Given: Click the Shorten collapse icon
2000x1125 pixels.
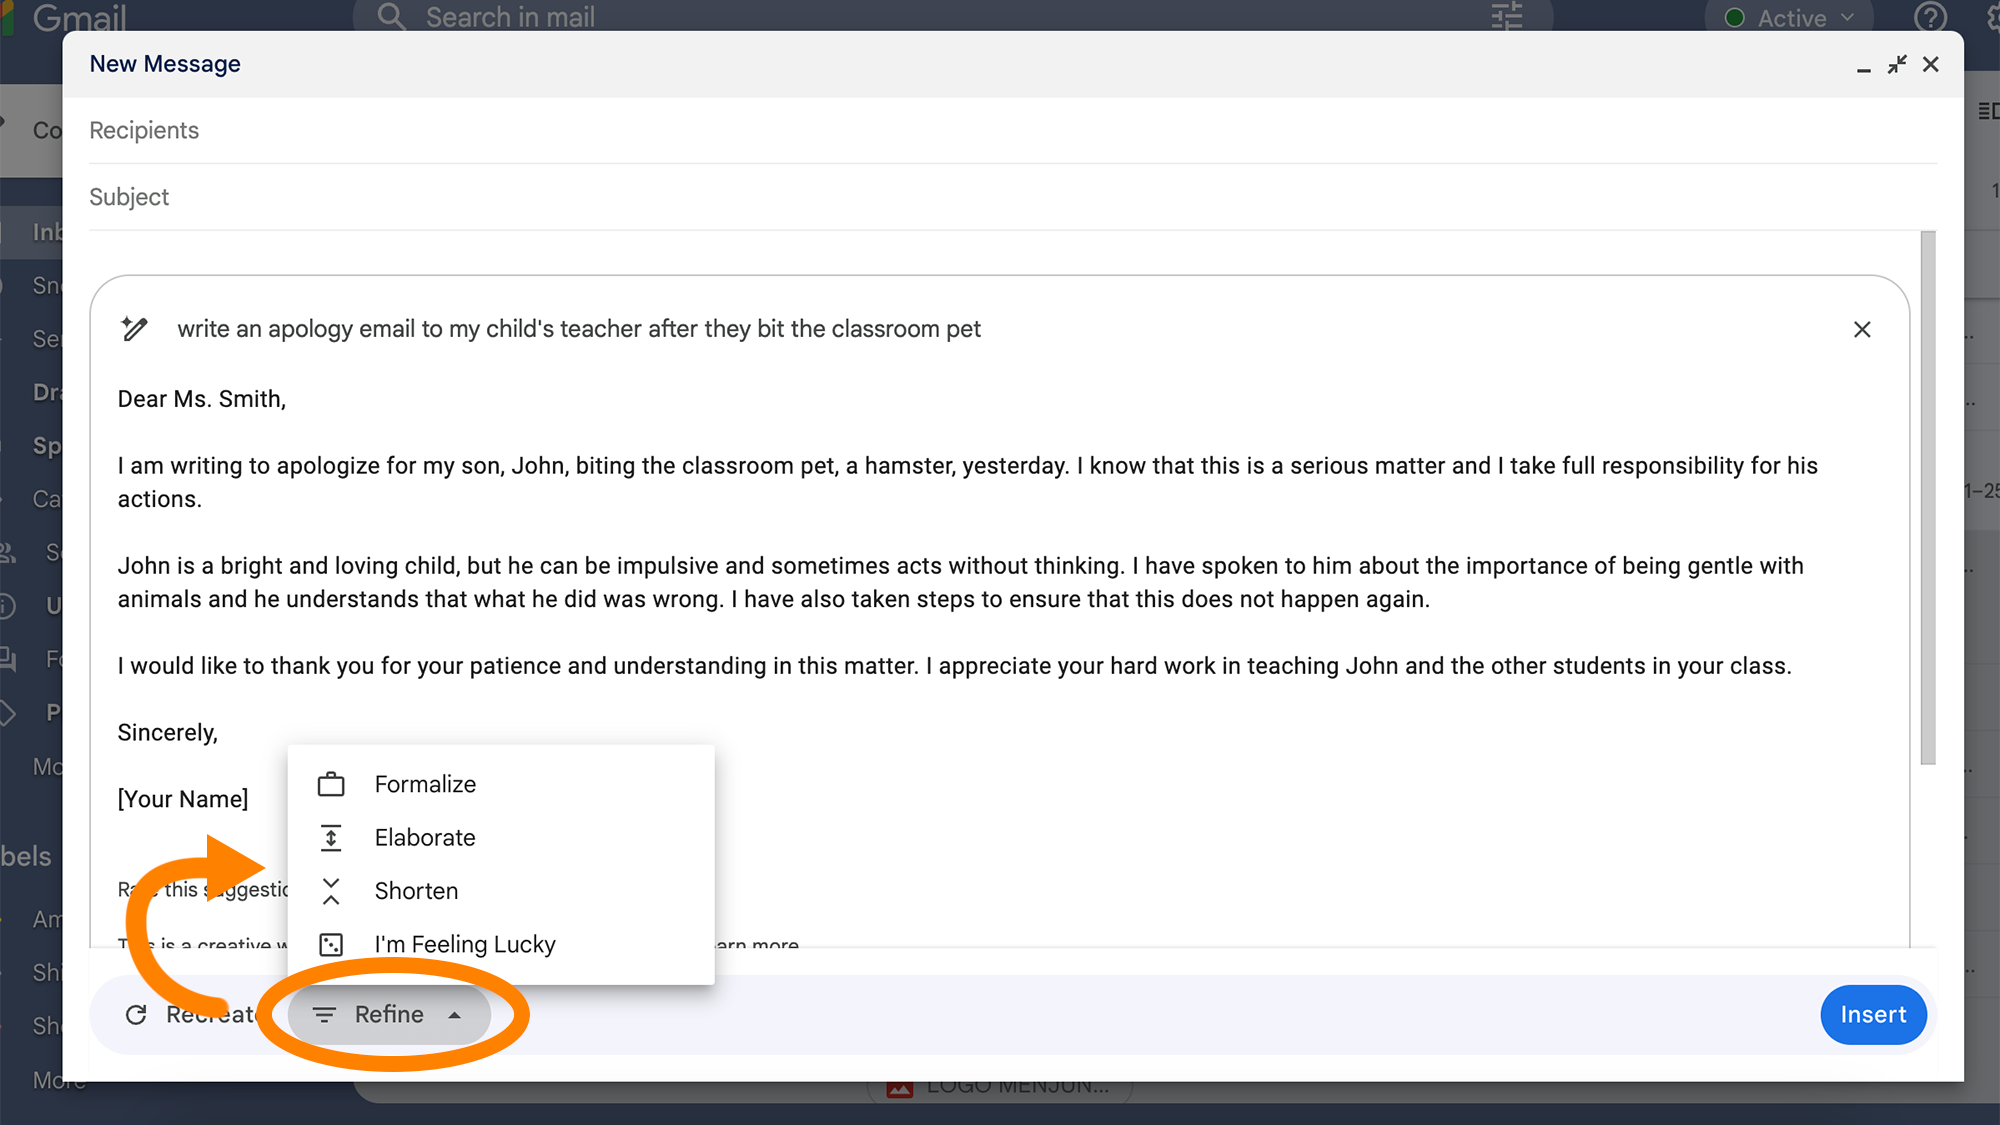Looking at the screenshot, I should 331,891.
